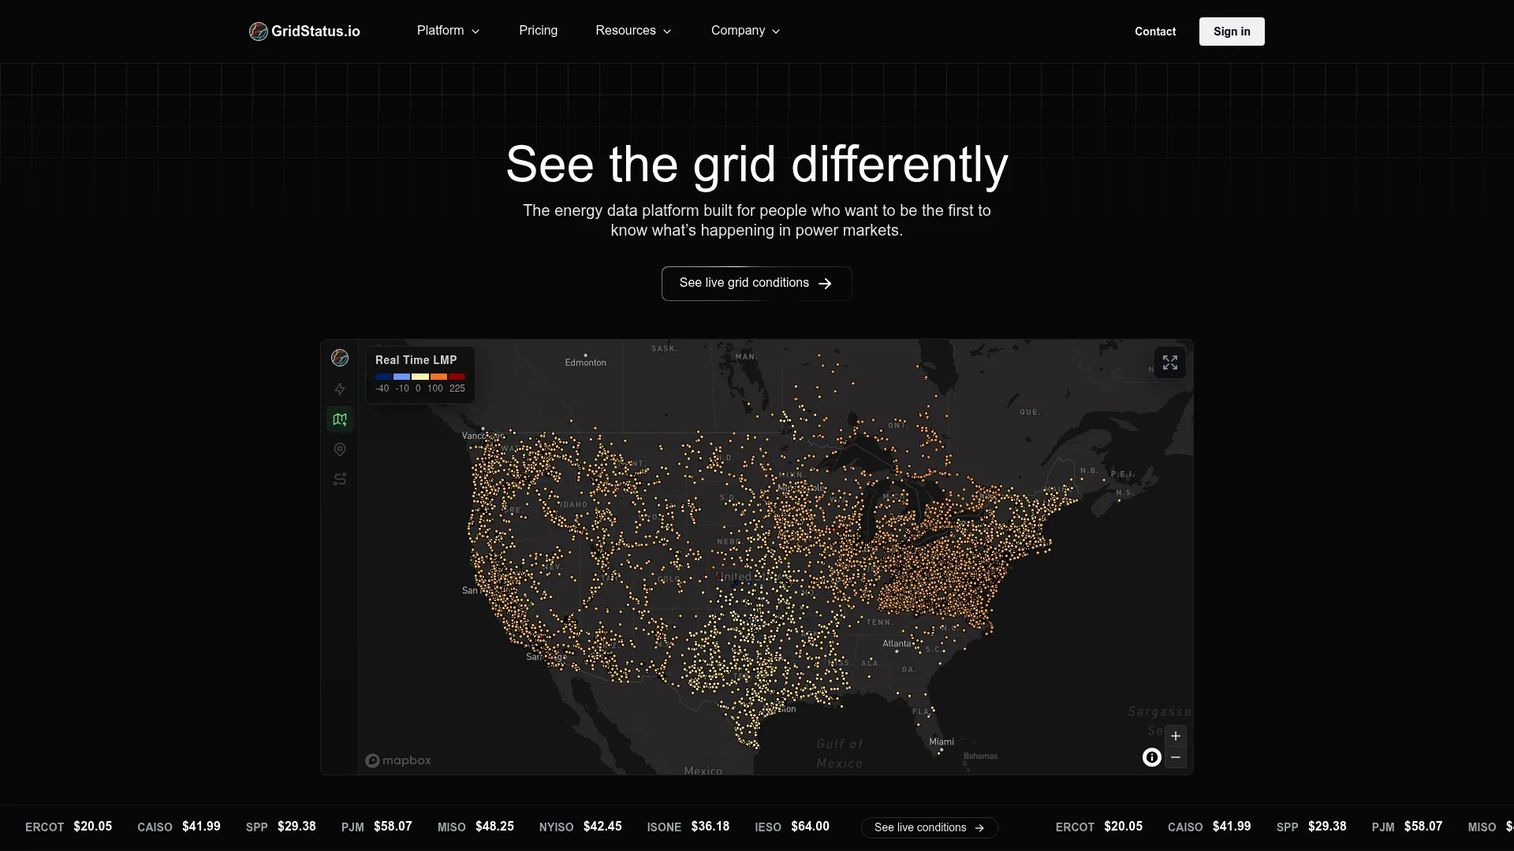Click the Edmonton label on the map
Image resolution: width=1514 pixels, height=851 pixels.
585,362
